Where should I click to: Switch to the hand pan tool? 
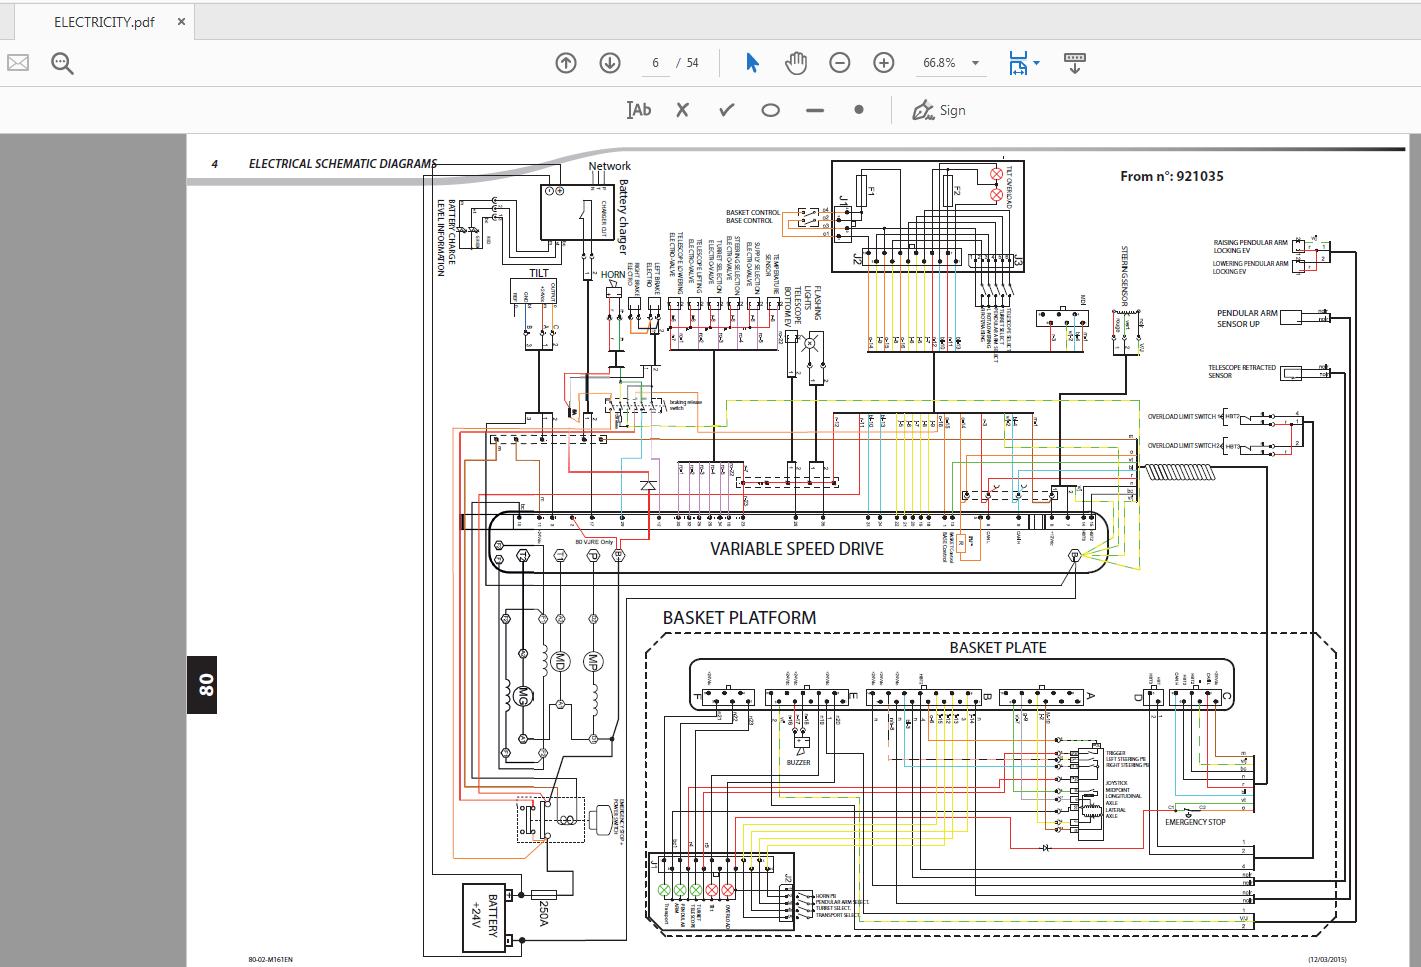click(796, 63)
